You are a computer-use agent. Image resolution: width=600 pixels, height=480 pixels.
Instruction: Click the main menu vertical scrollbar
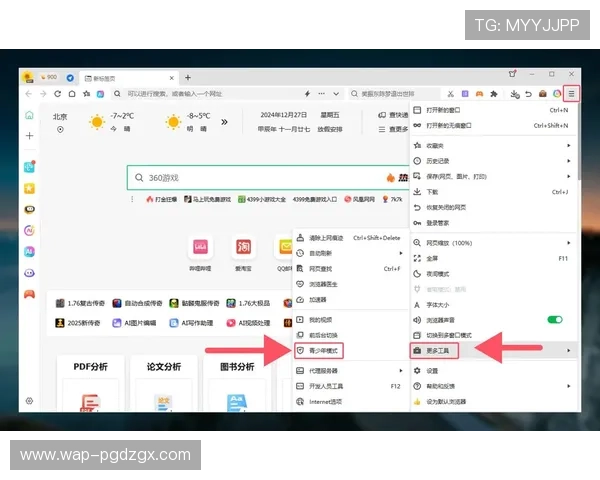click(579, 142)
